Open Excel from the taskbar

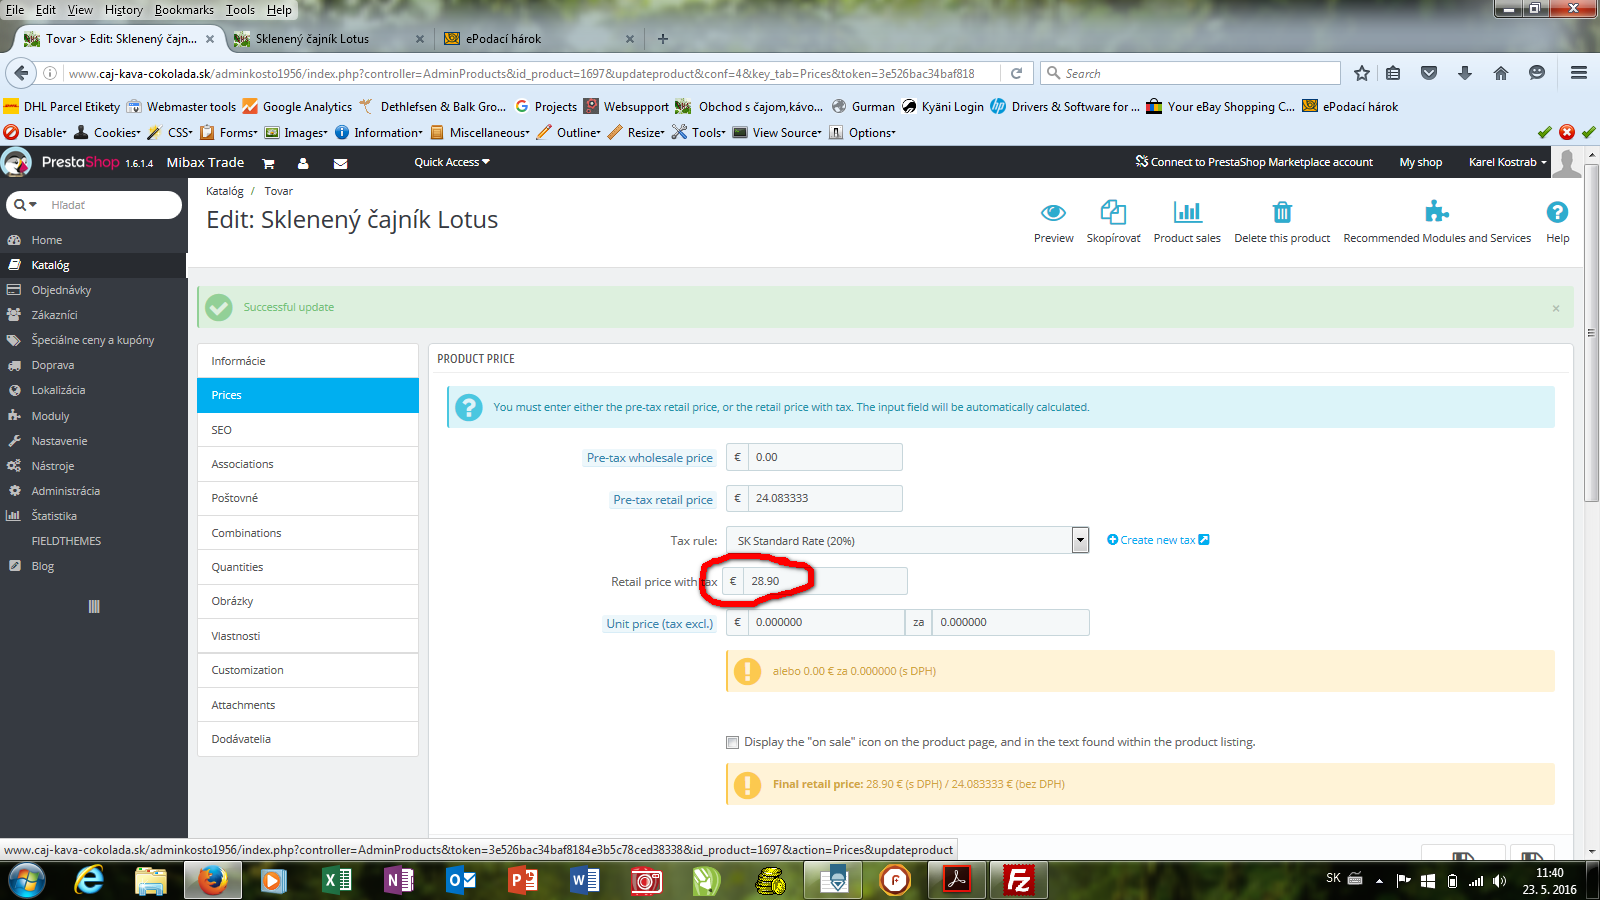coord(337,880)
